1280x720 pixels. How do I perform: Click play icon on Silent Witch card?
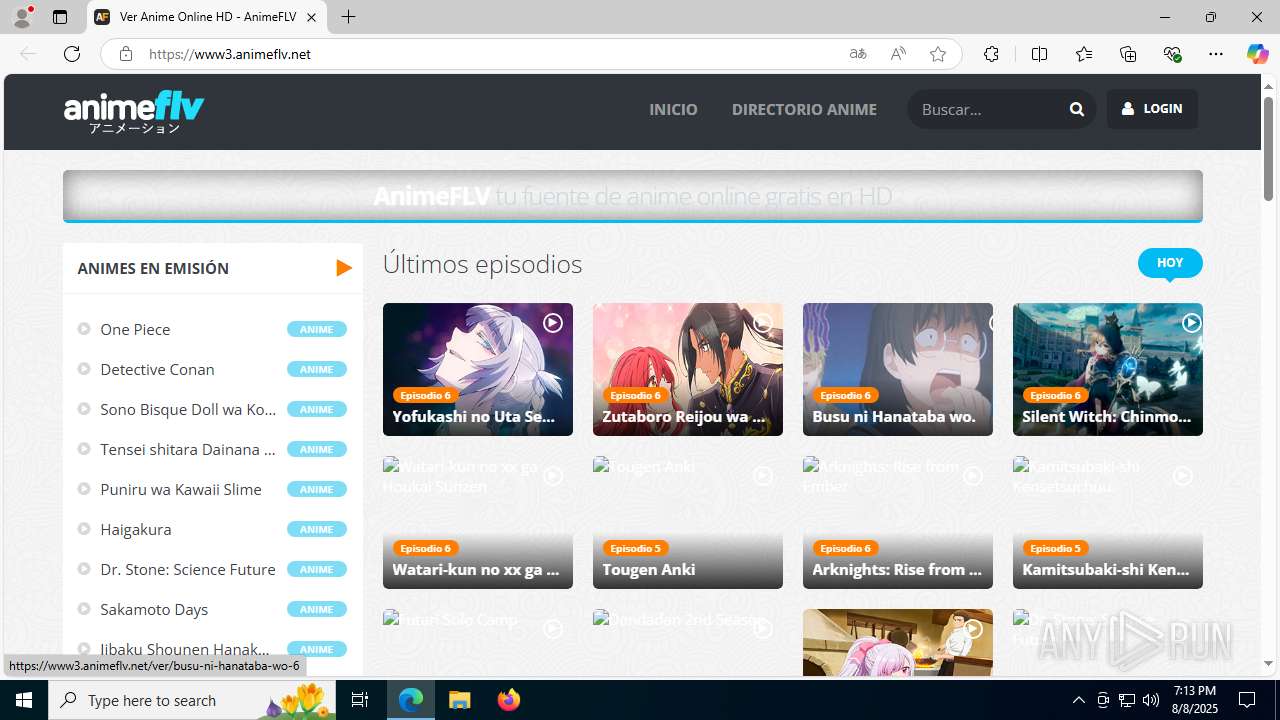click(x=1191, y=323)
